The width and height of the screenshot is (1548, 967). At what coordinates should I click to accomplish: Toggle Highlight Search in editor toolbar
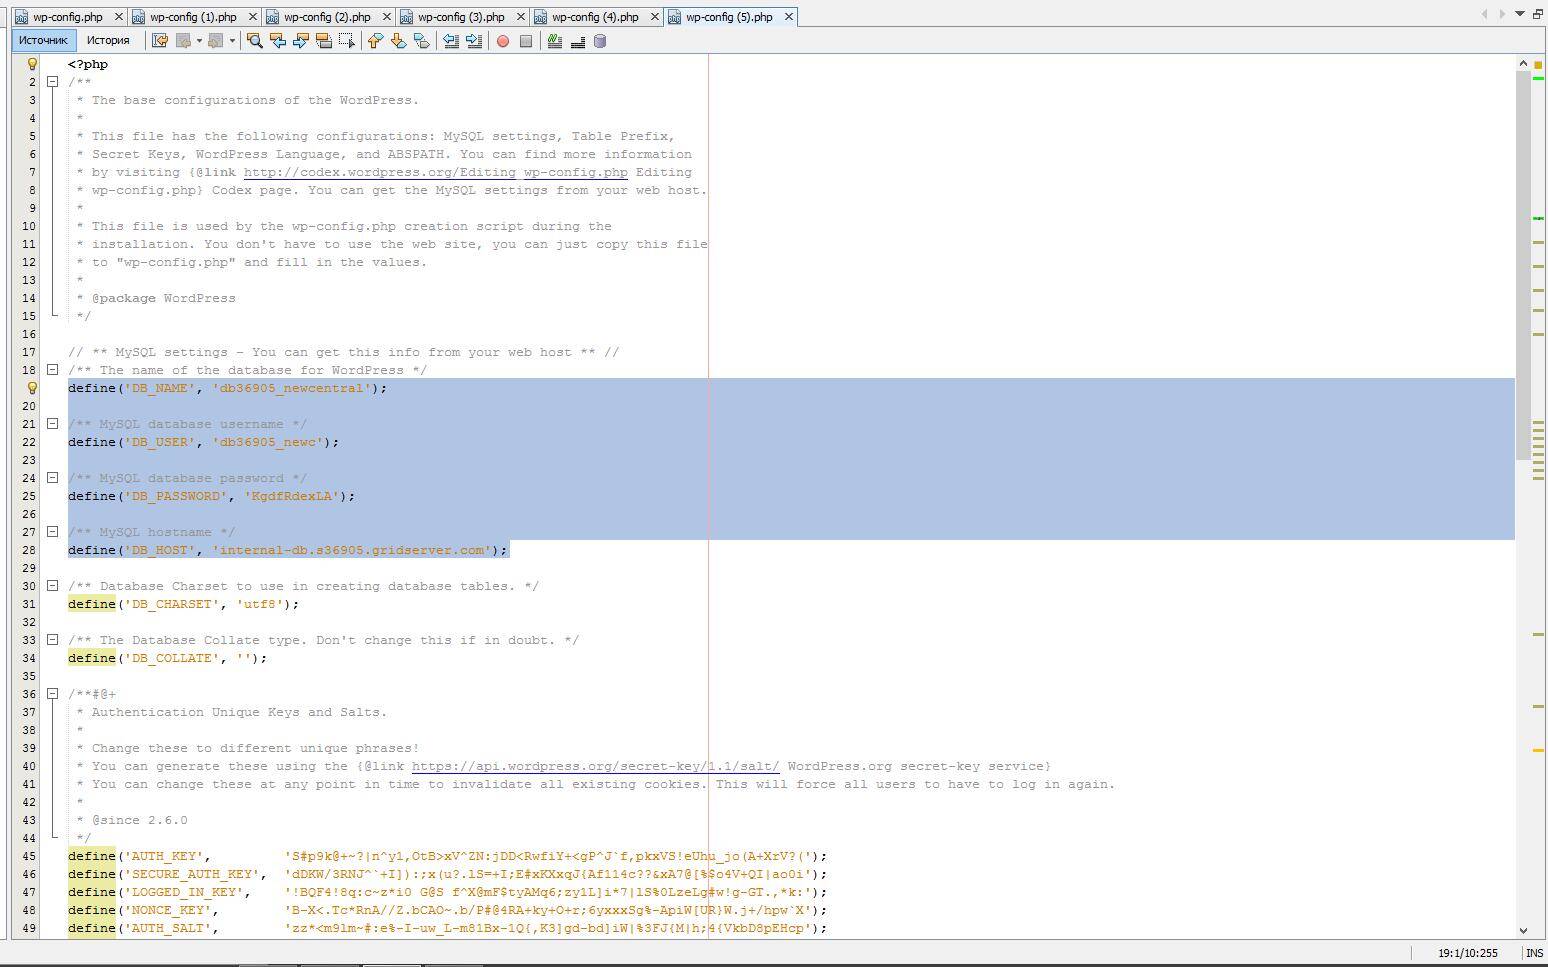point(323,41)
